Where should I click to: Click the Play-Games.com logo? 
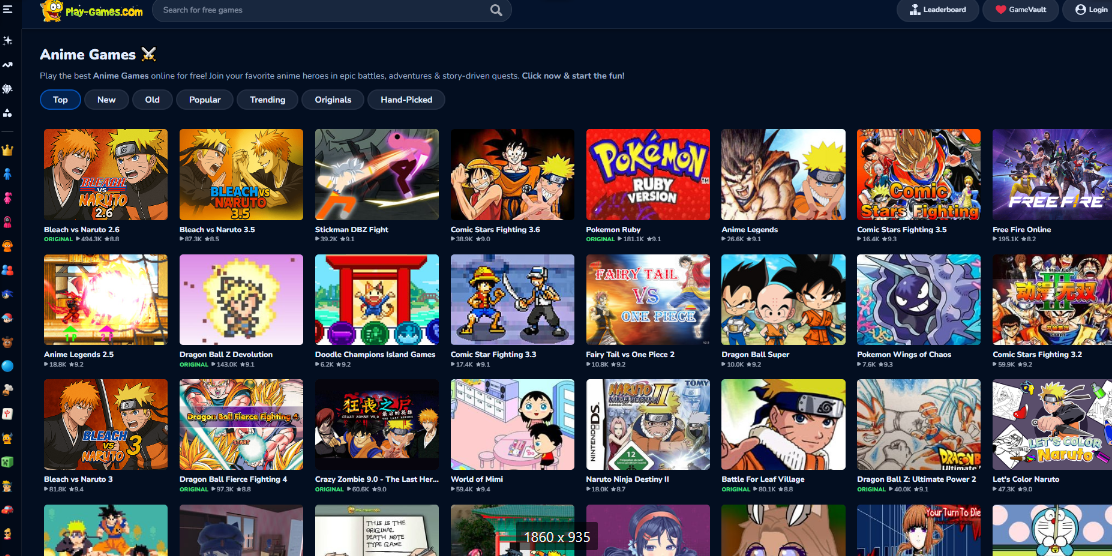coord(91,11)
